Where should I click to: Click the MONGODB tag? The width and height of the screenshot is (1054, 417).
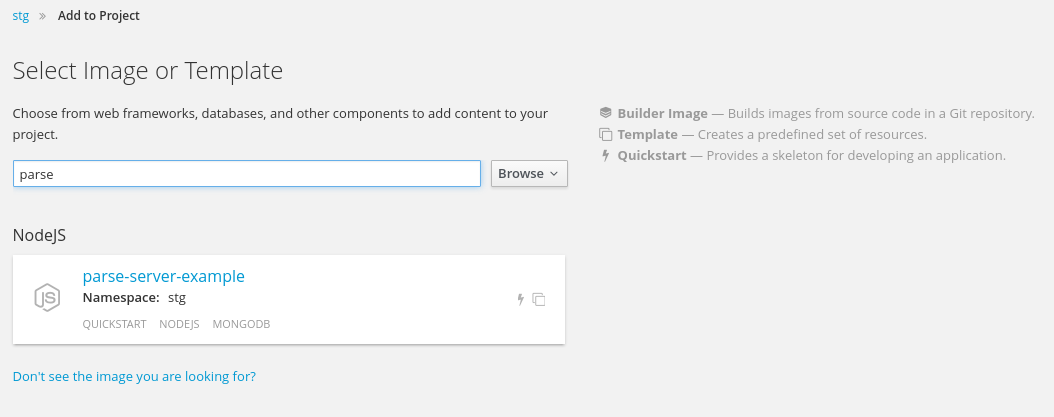pos(241,324)
